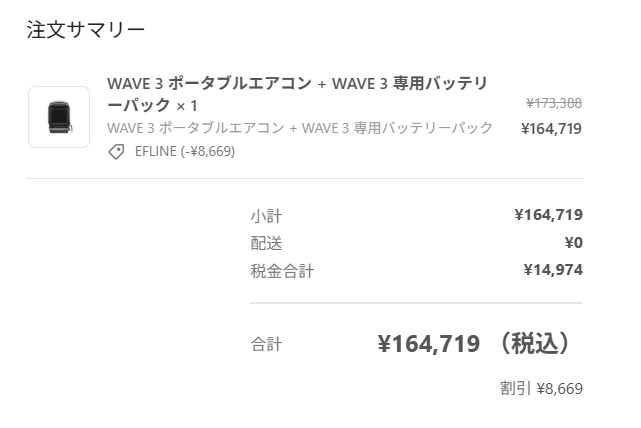
Task: Click the 割引 ¥8,669 discount line
Action: click(541, 388)
